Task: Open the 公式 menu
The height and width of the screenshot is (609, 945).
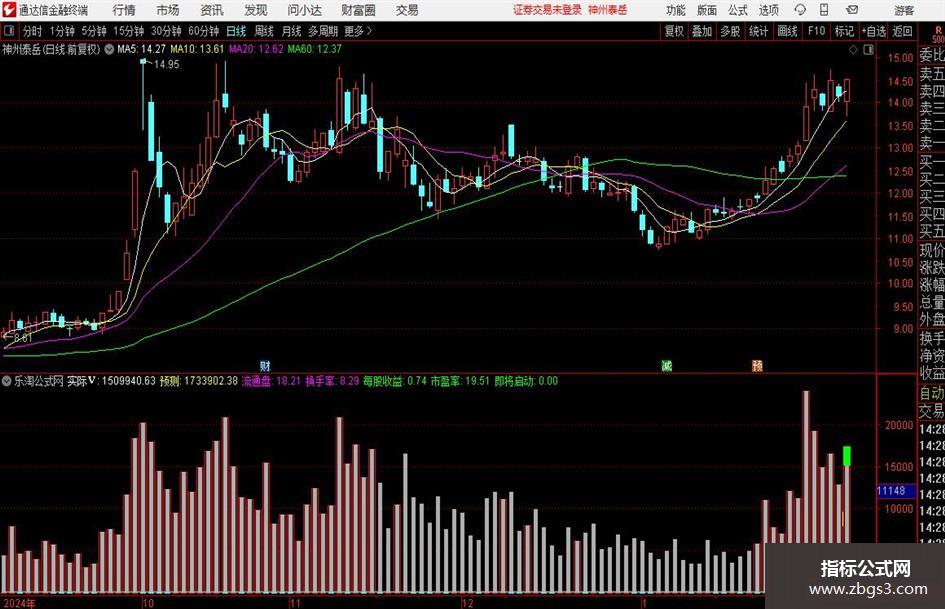Action: pyautogui.click(x=737, y=10)
